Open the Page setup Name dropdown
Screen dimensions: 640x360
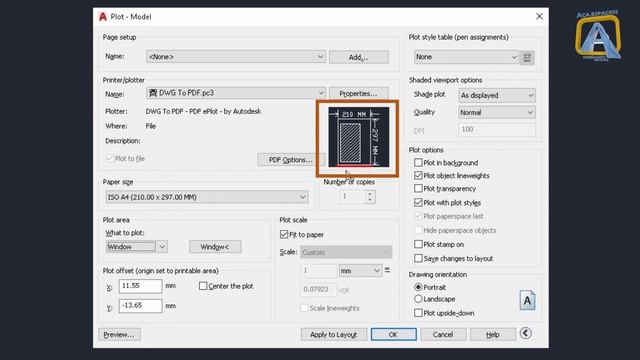click(x=236, y=57)
